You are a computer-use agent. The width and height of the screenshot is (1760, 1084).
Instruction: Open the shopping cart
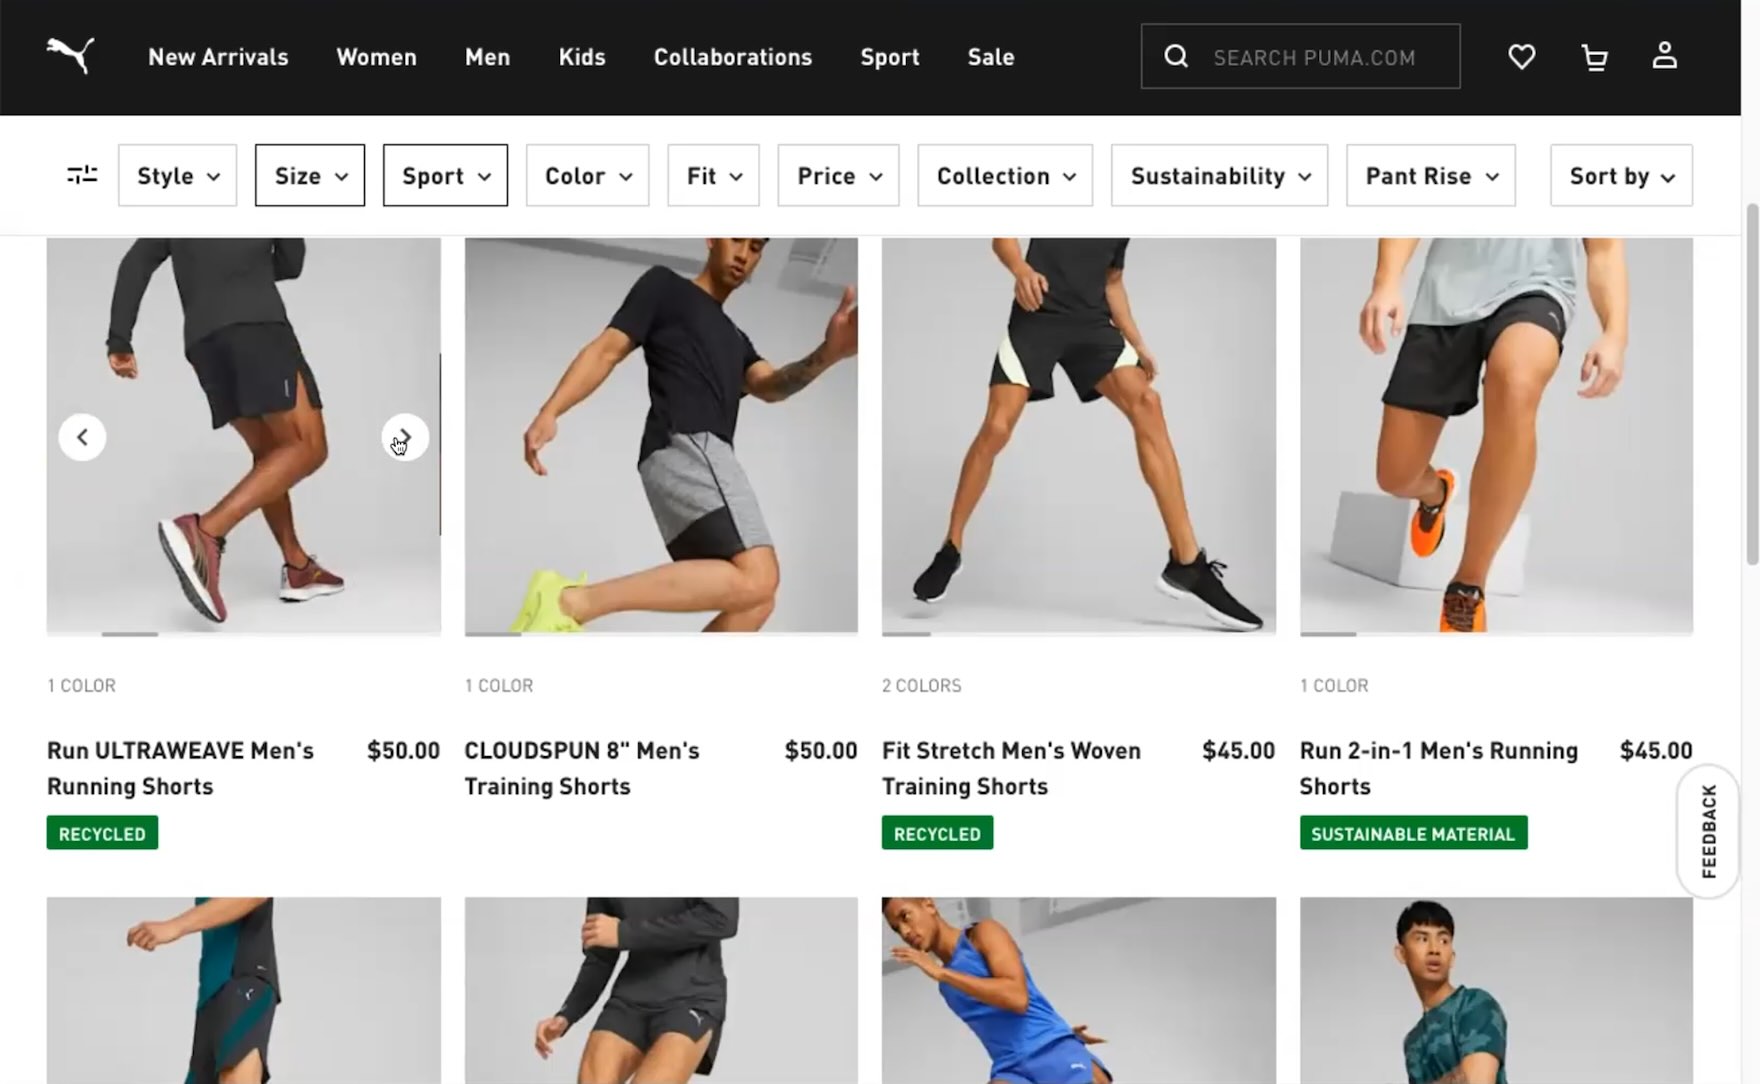pos(1594,57)
